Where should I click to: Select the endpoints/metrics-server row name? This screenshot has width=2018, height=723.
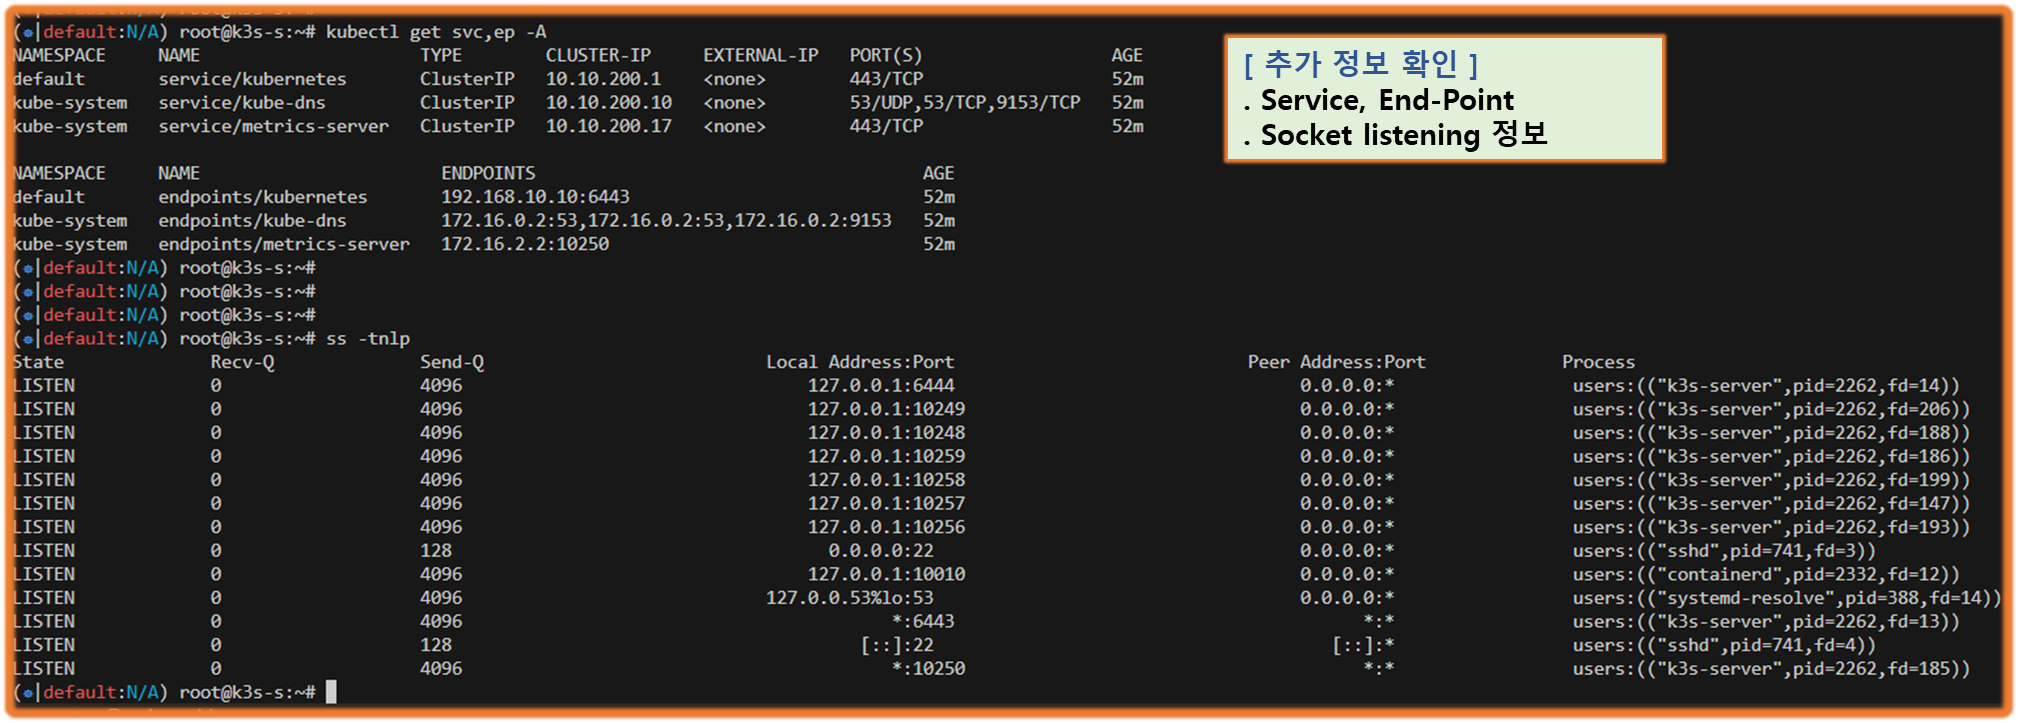[x=284, y=245]
